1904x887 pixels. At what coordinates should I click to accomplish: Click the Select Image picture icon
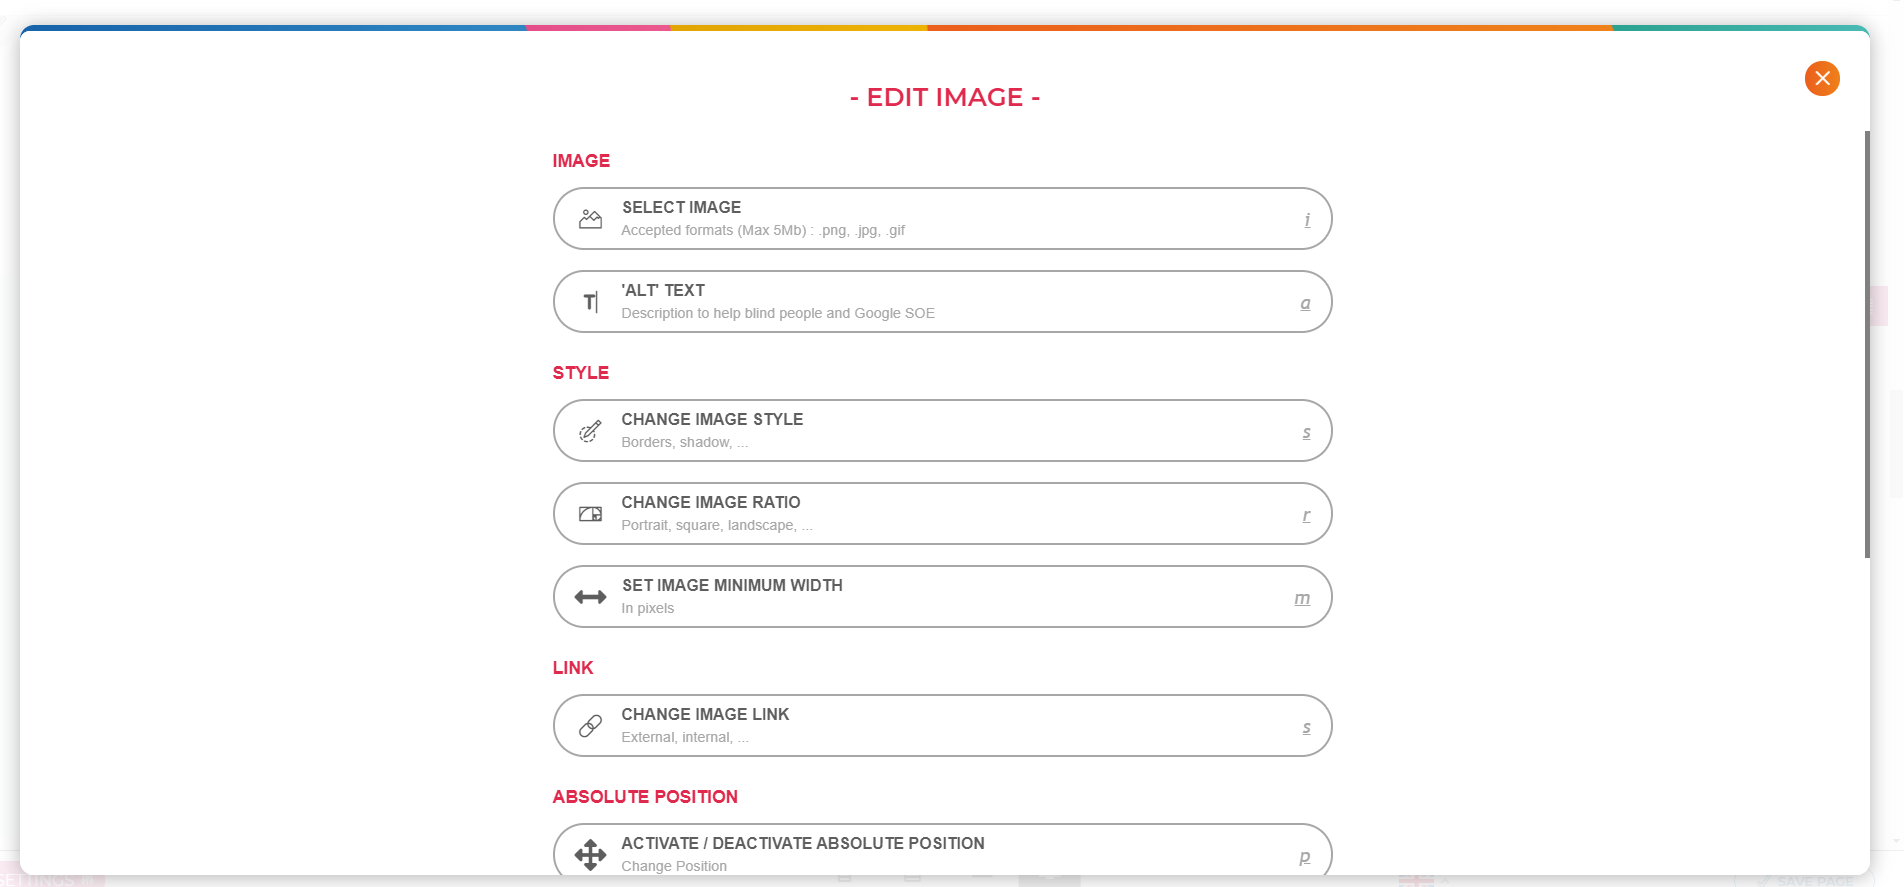(x=591, y=219)
